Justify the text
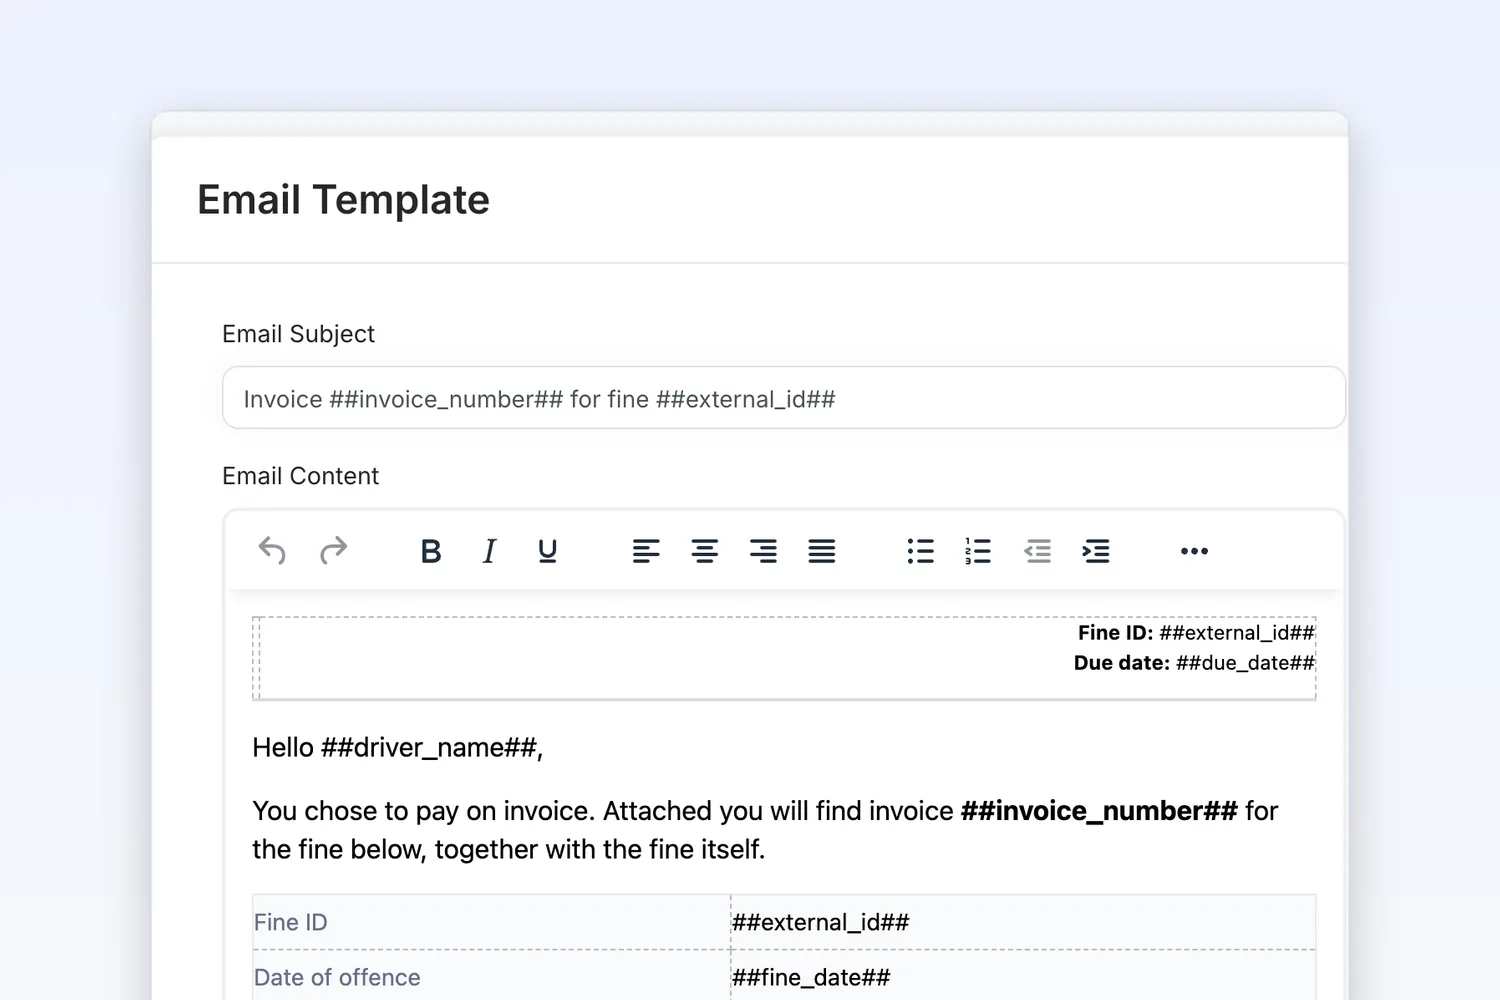The image size is (1500, 1000). (822, 551)
